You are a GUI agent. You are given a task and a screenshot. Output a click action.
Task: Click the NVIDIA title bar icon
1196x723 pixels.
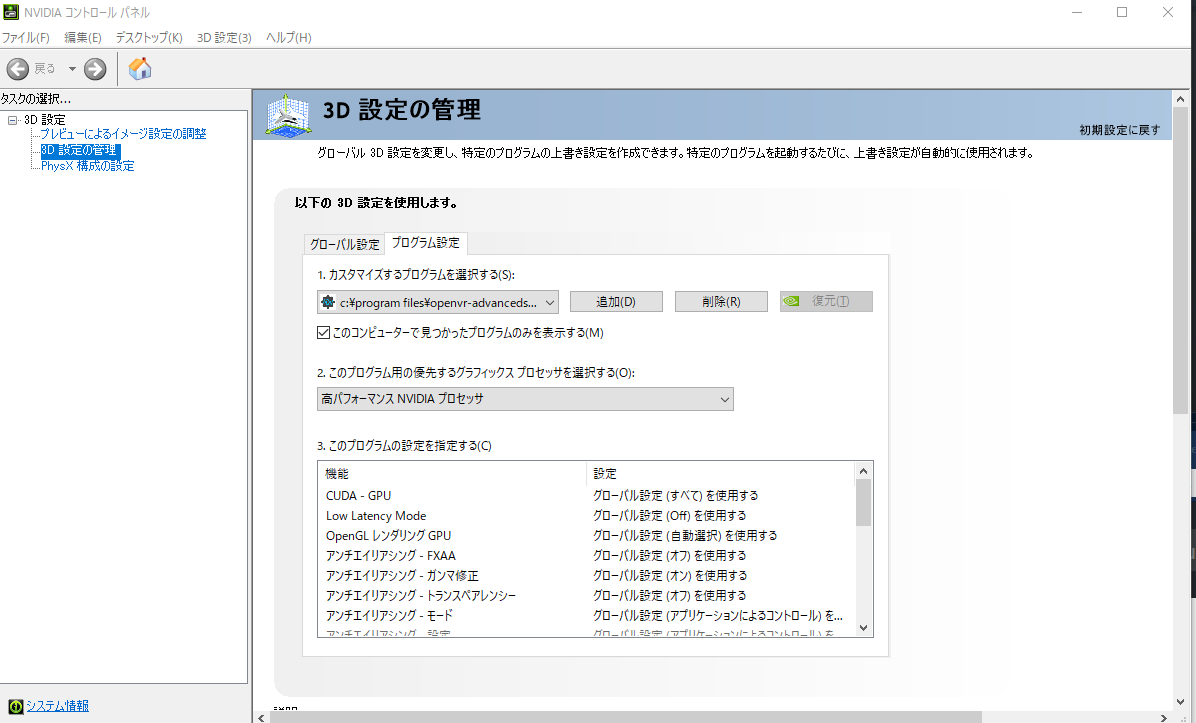pos(11,12)
